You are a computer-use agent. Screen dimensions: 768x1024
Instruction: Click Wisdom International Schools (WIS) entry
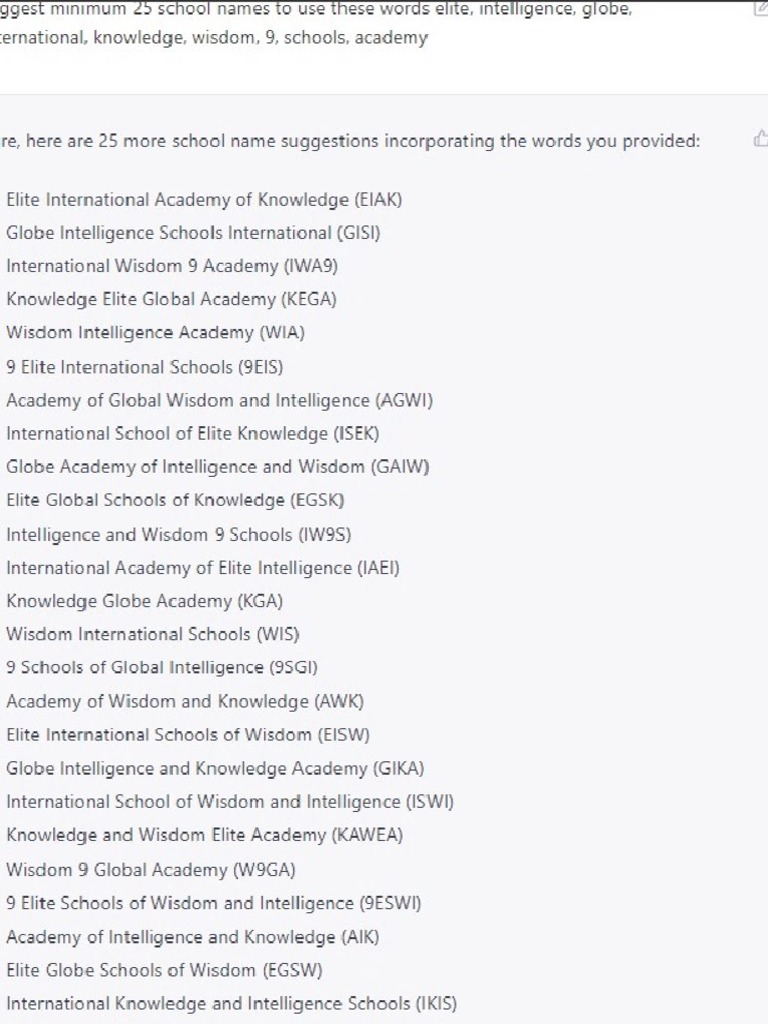(x=152, y=634)
